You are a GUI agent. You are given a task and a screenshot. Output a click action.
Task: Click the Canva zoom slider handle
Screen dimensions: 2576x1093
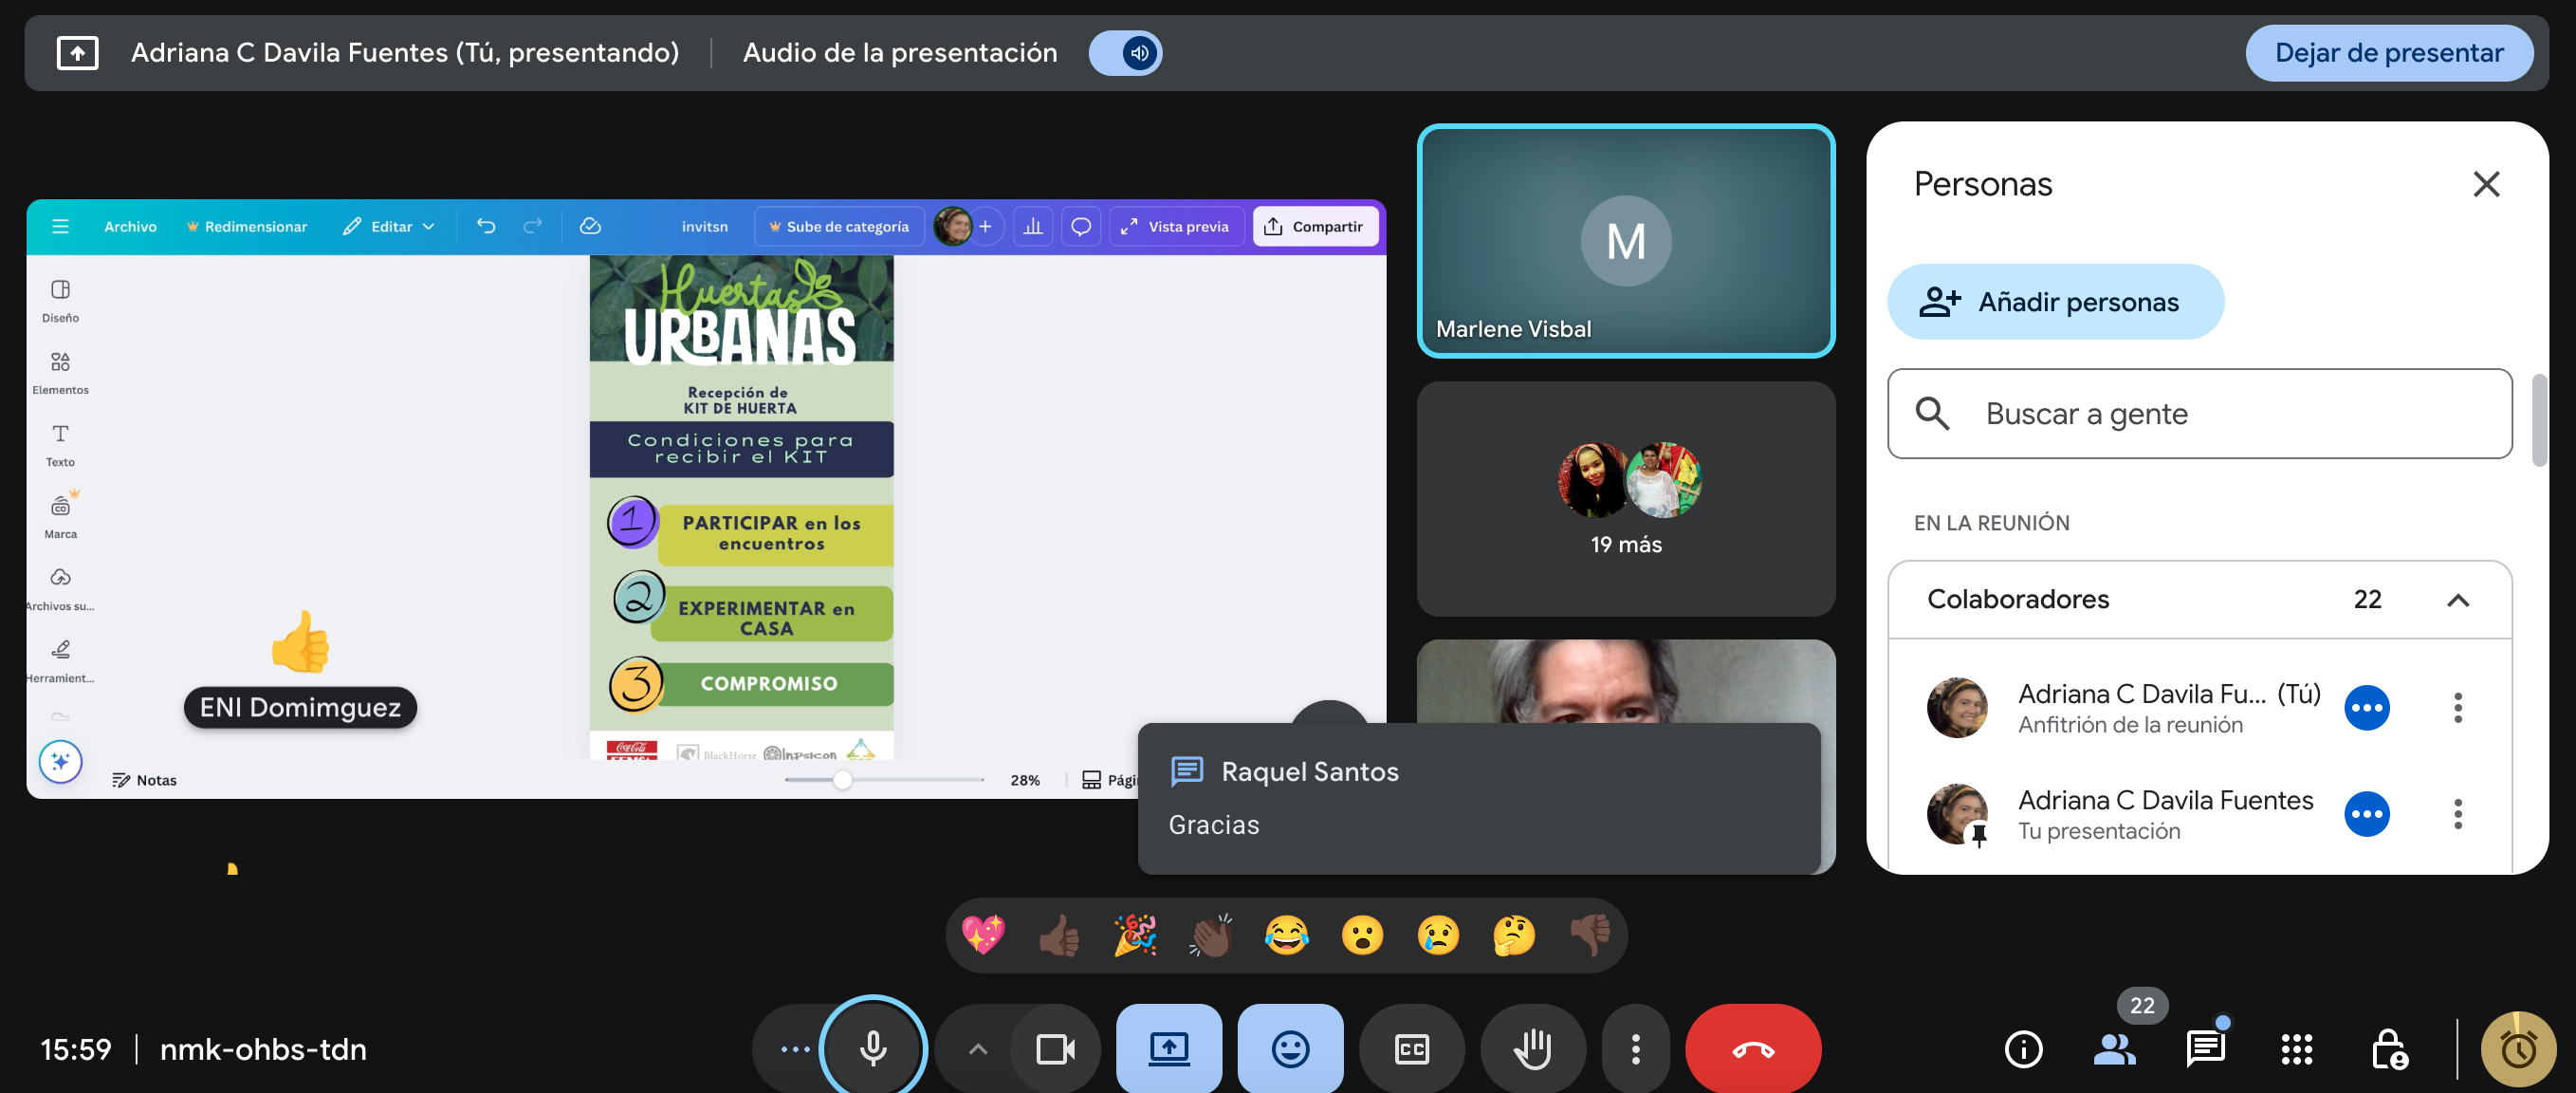[843, 780]
